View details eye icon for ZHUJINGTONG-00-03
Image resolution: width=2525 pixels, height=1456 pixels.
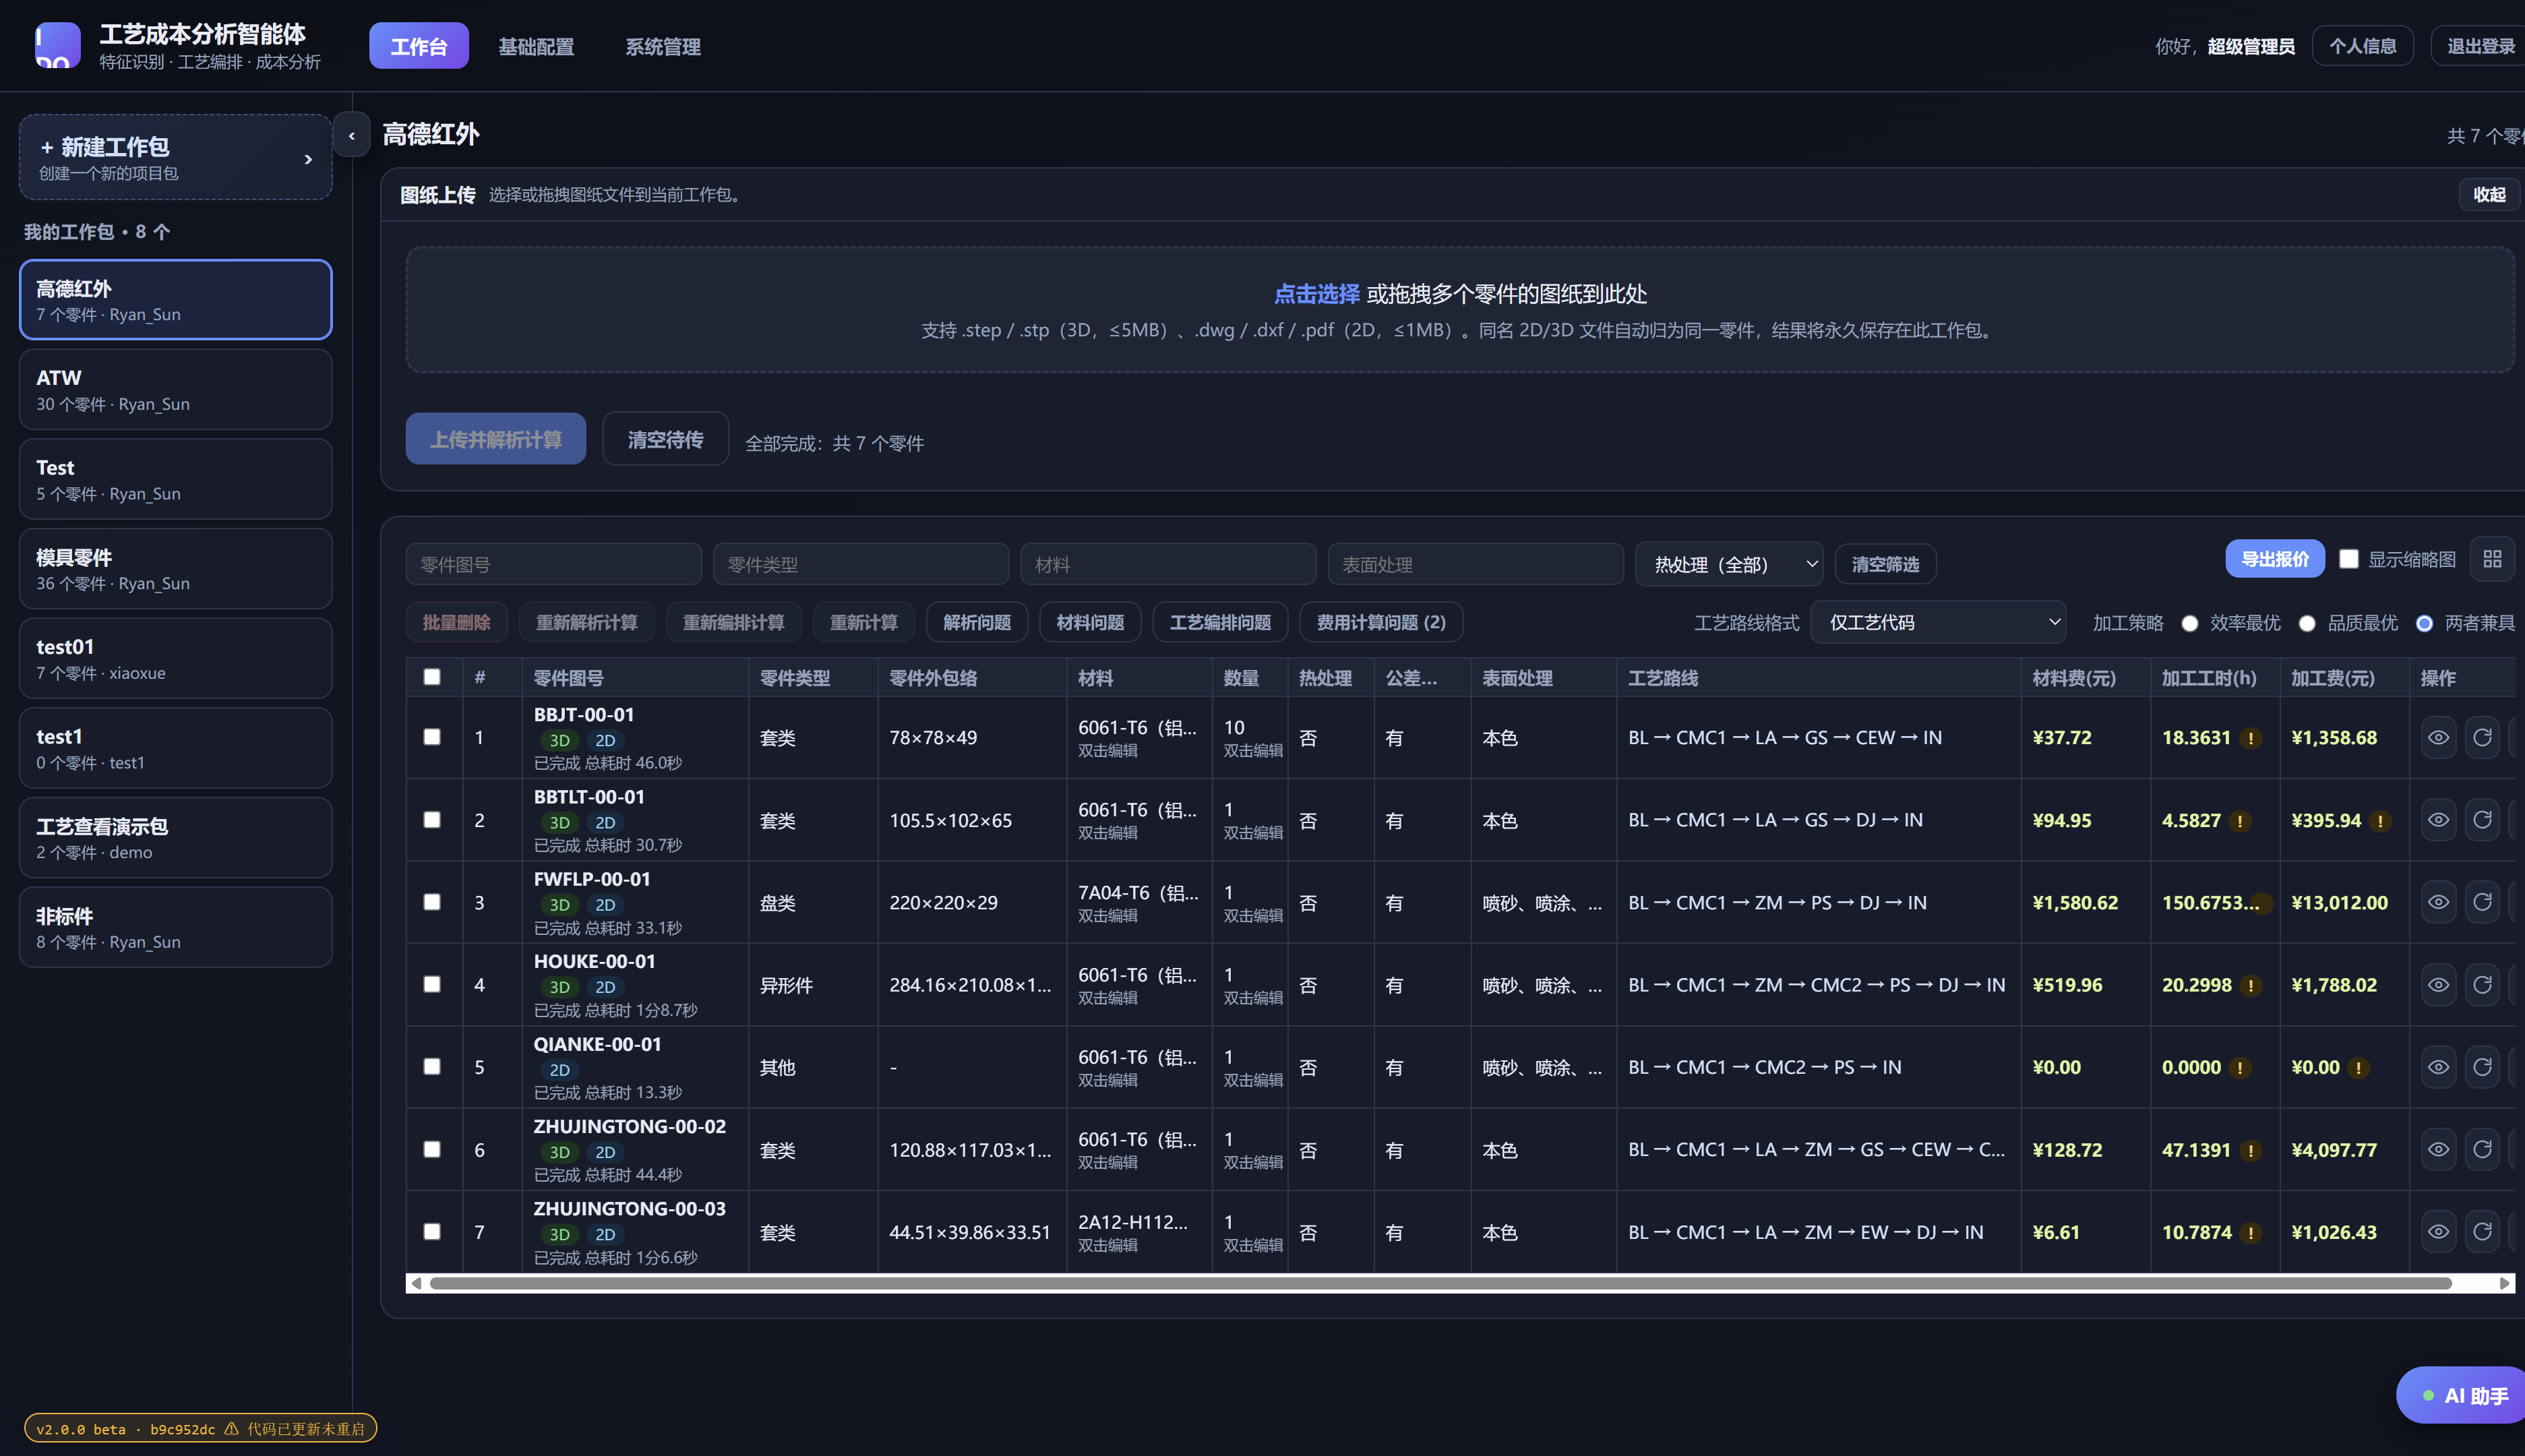click(2439, 1232)
